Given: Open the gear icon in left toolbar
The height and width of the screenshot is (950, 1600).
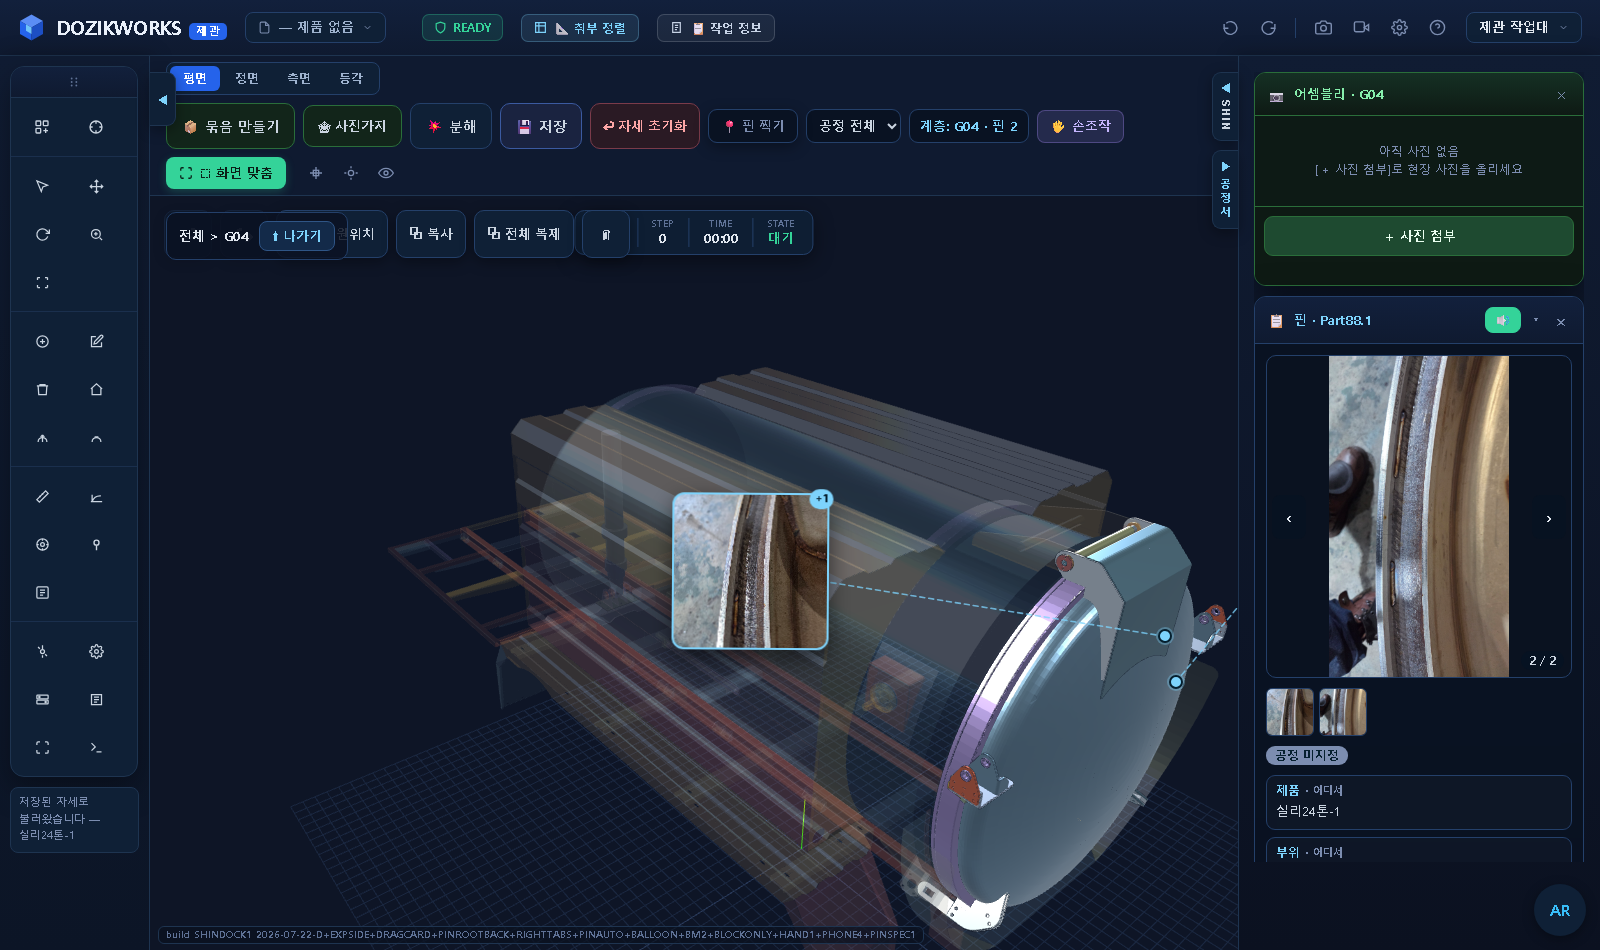Looking at the screenshot, I should click(96, 652).
